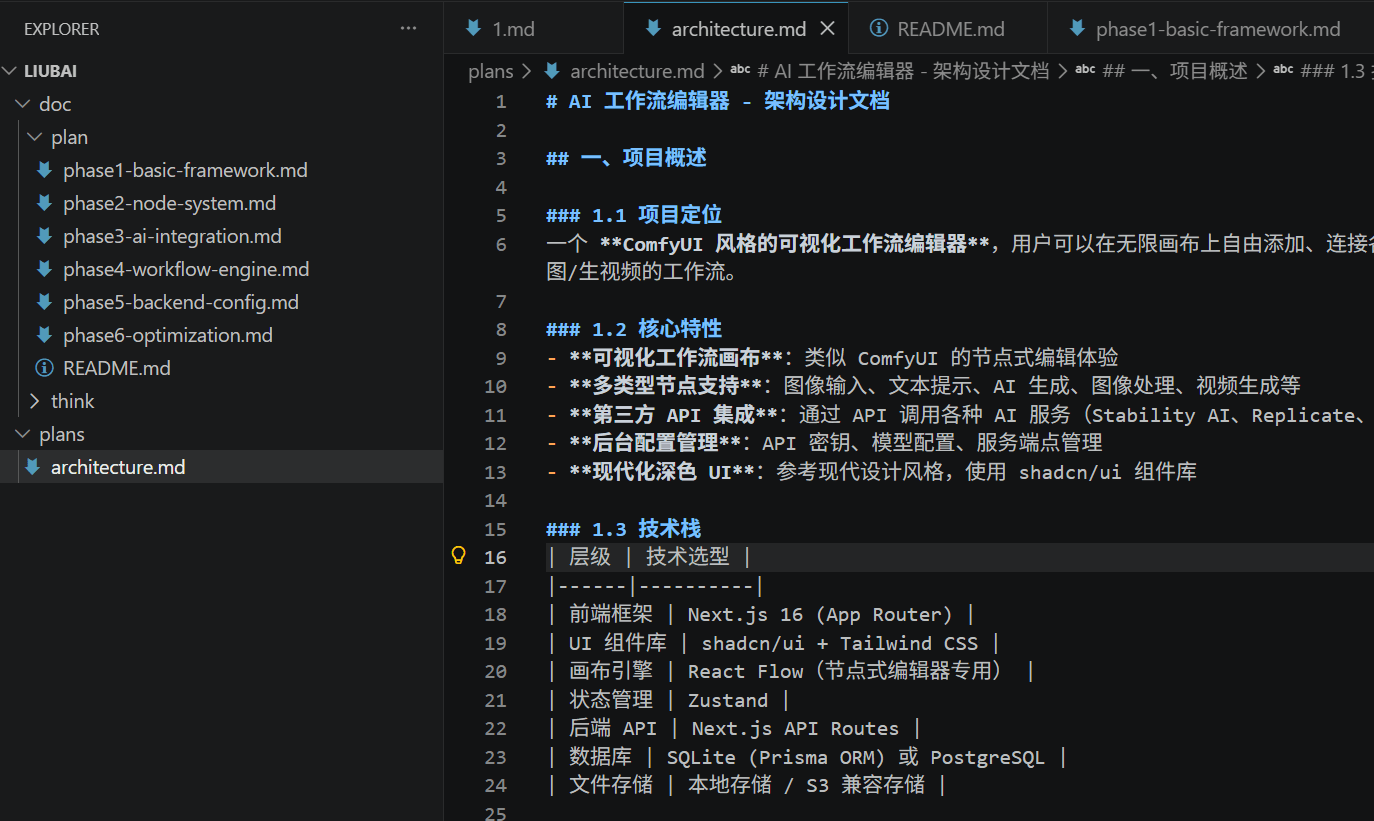Image resolution: width=1374 pixels, height=821 pixels.
Task: Close the architecture.md editor tab
Action: (827, 29)
